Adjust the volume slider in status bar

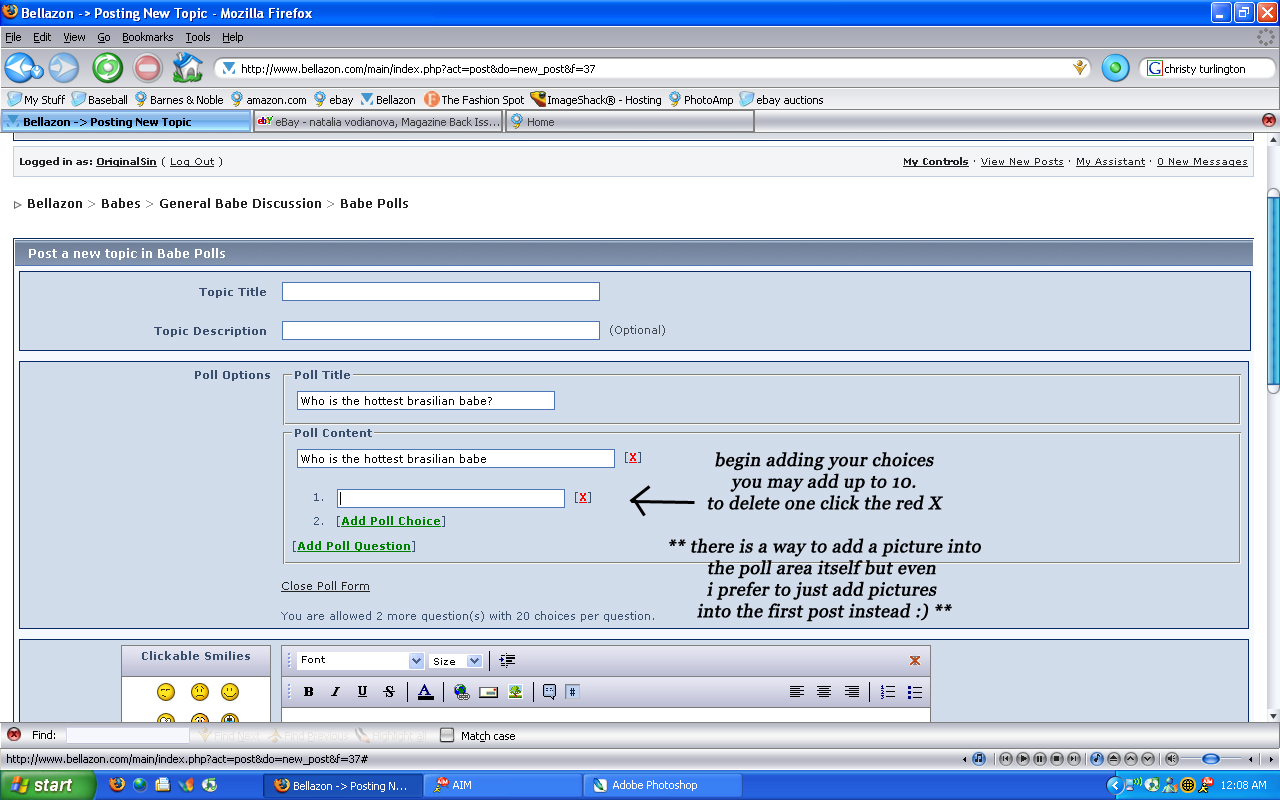click(x=1210, y=759)
